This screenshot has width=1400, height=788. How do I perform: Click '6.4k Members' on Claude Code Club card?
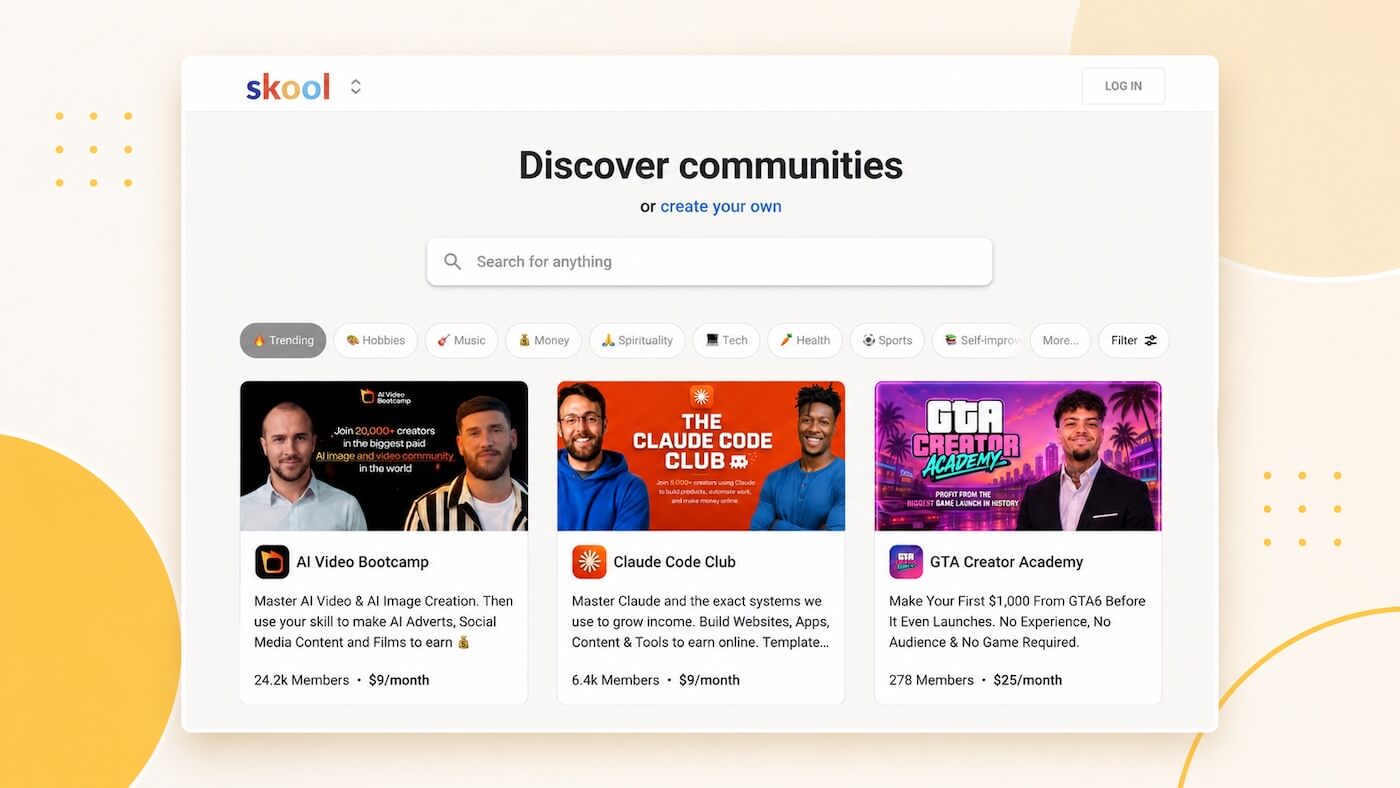click(x=616, y=680)
